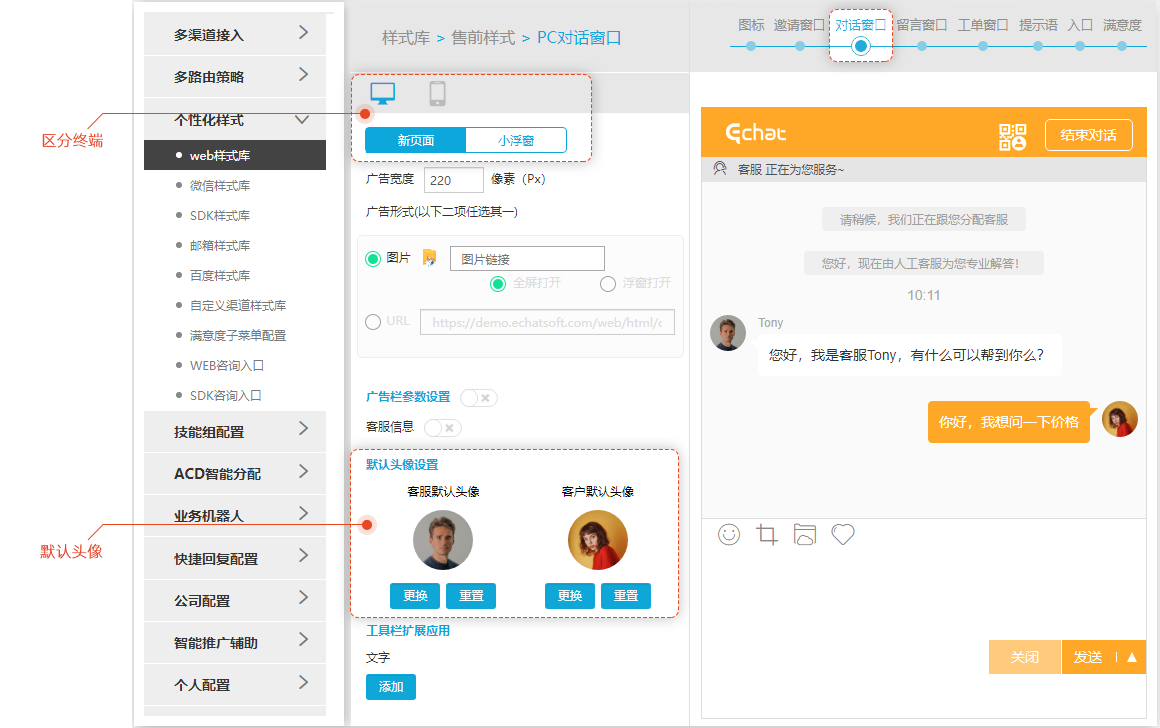This screenshot has height=728, width=1160.
Task: Click the 留言窗口 step marker
Action: click(922, 45)
